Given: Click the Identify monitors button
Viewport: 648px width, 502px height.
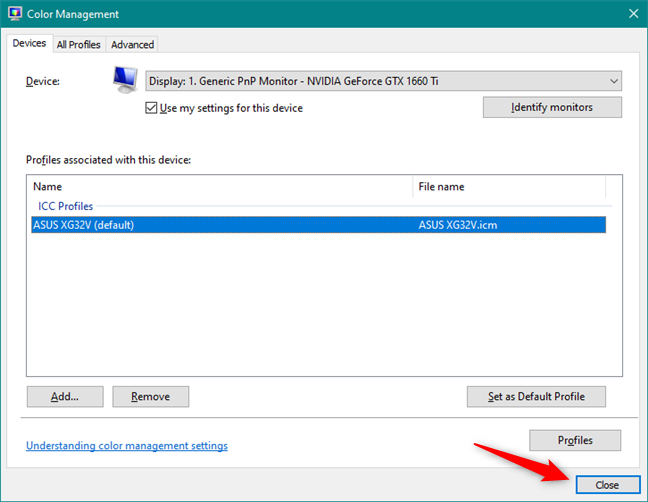Looking at the screenshot, I should click(552, 107).
